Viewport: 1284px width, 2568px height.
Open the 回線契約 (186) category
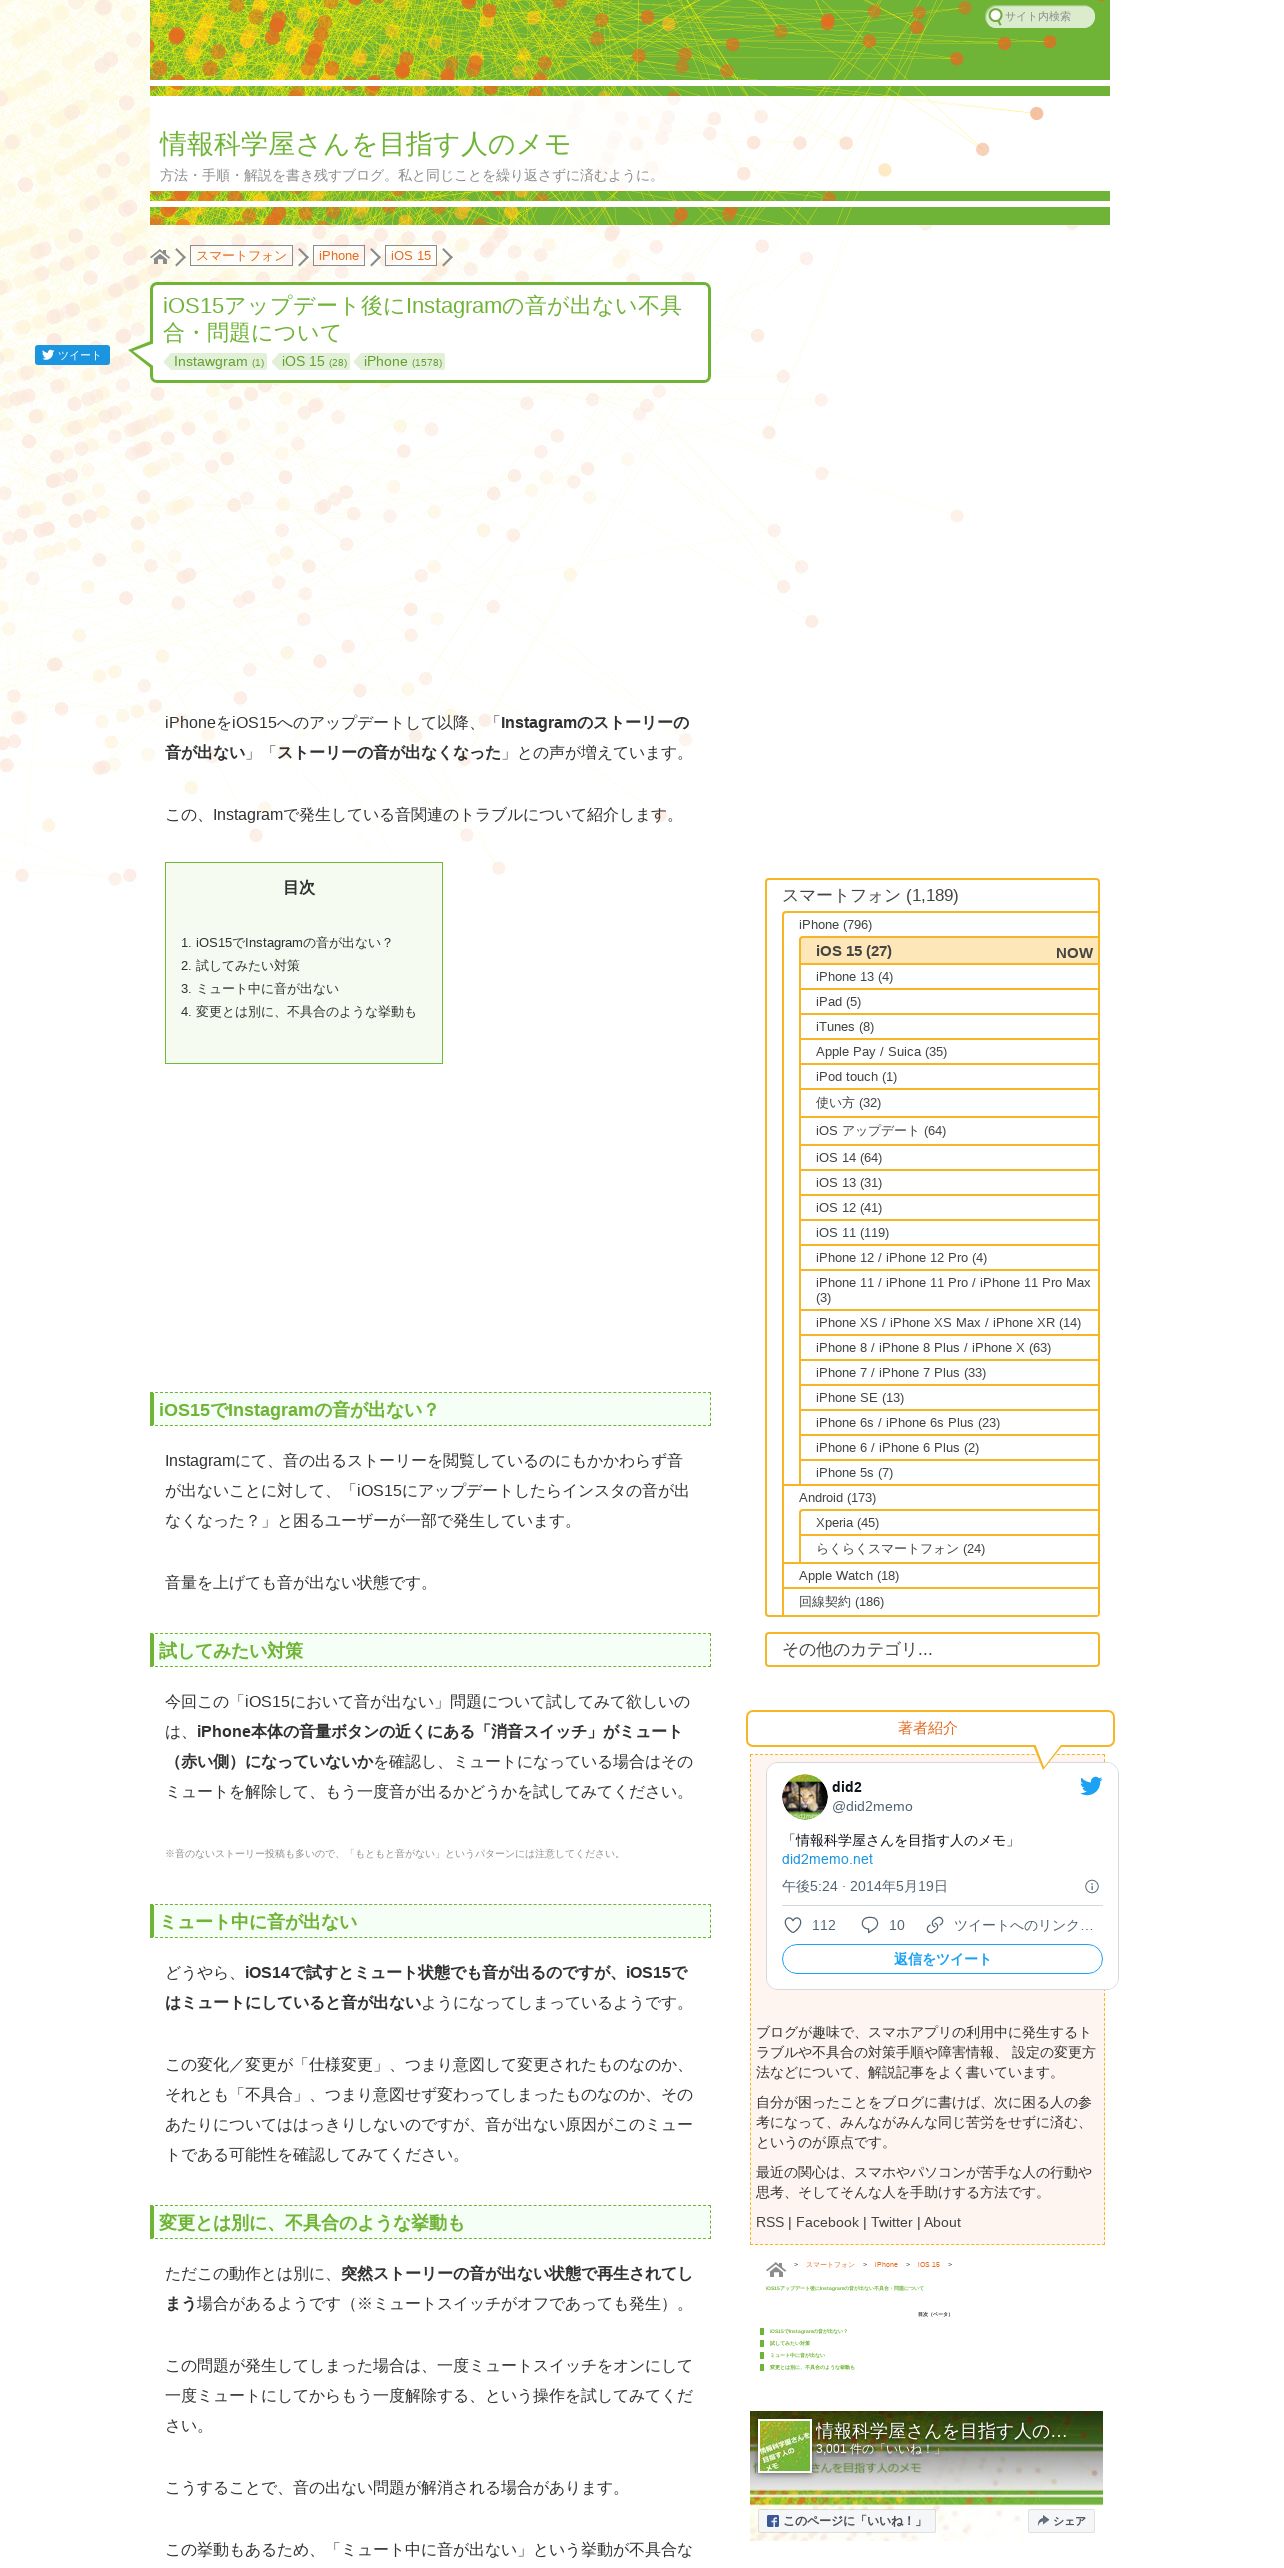[940, 1602]
